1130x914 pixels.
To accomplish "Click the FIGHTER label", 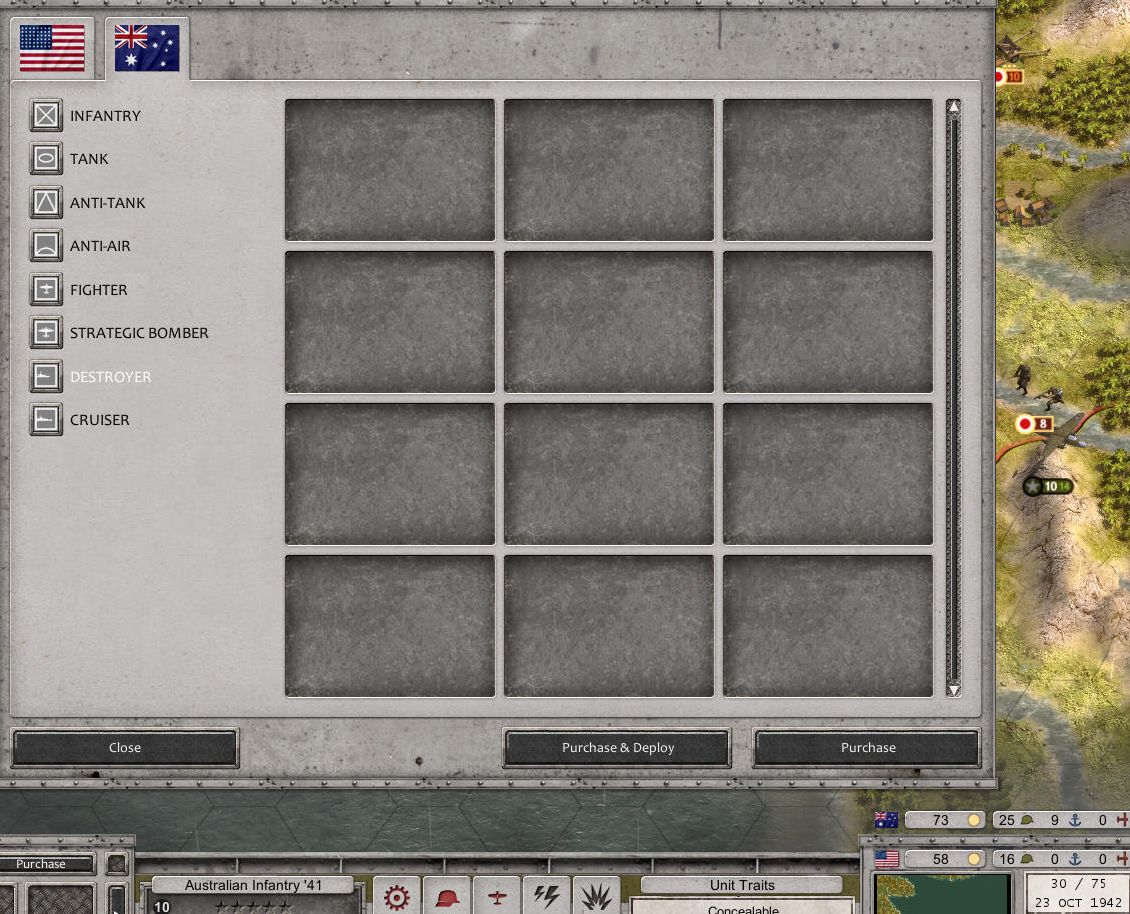I will [99, 290].
